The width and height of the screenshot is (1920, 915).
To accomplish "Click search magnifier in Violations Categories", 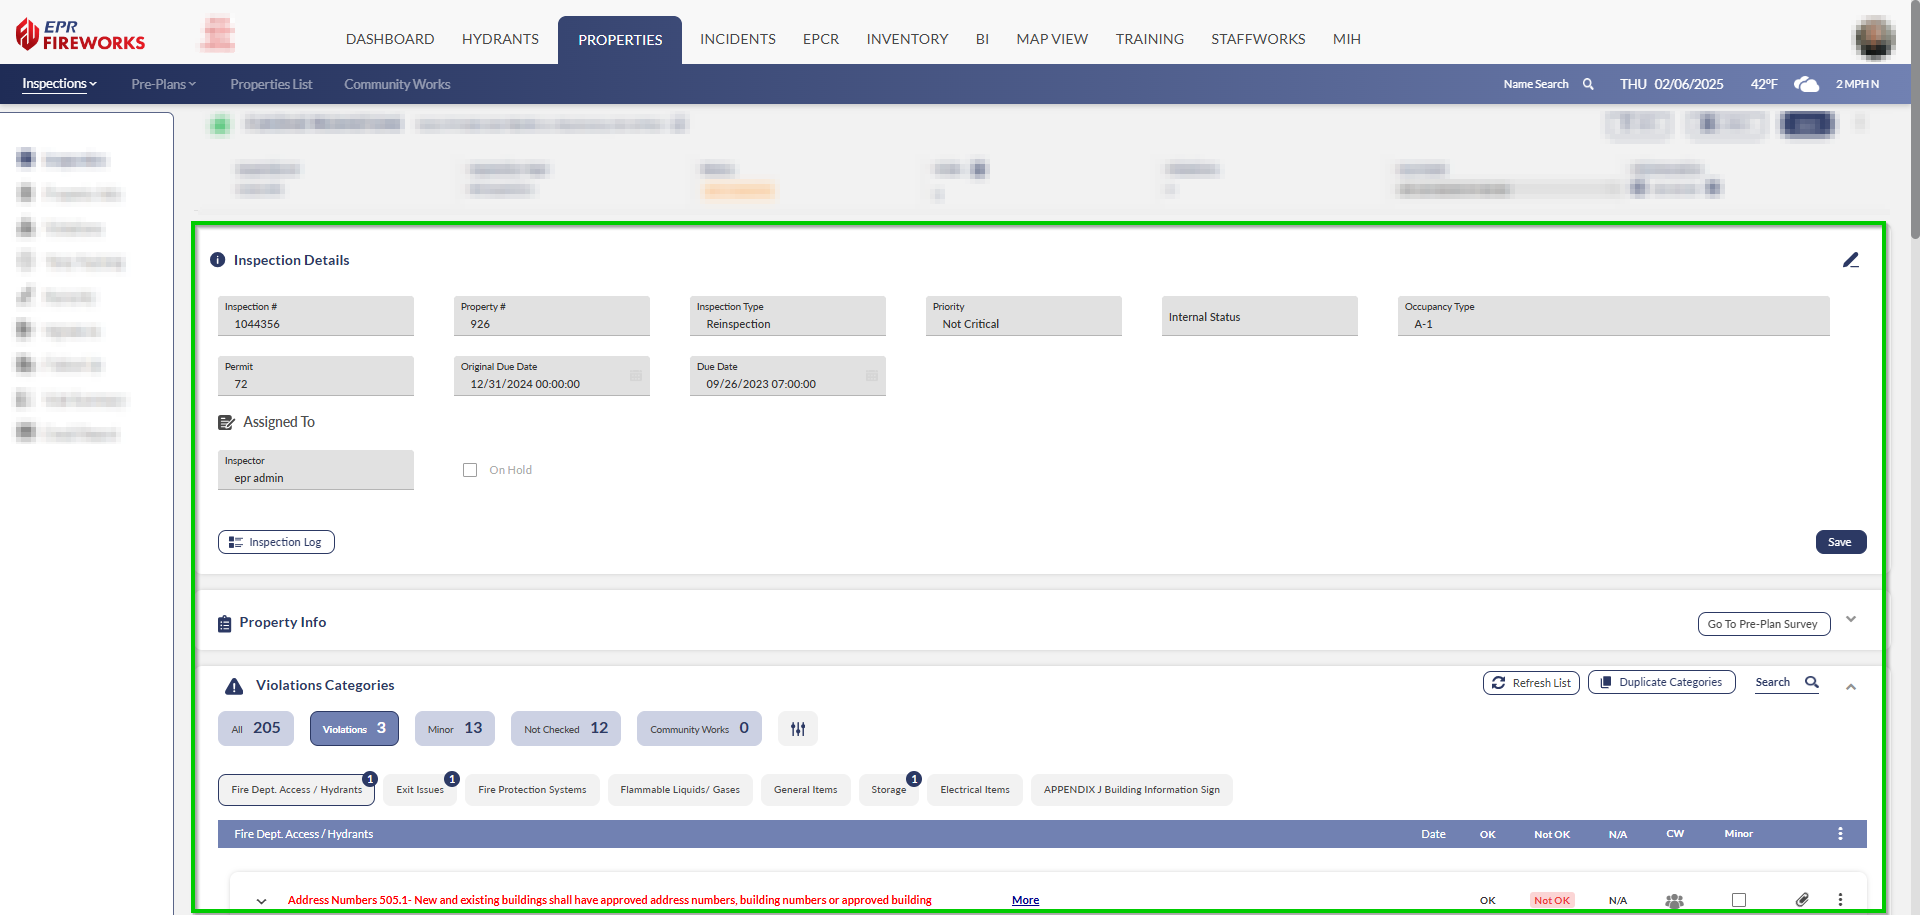I will 1811,682.
